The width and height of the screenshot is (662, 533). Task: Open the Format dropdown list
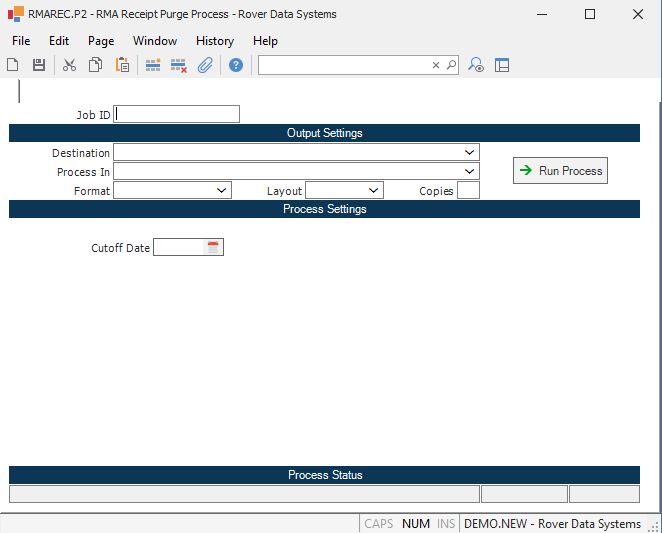[x=222, y=190]
